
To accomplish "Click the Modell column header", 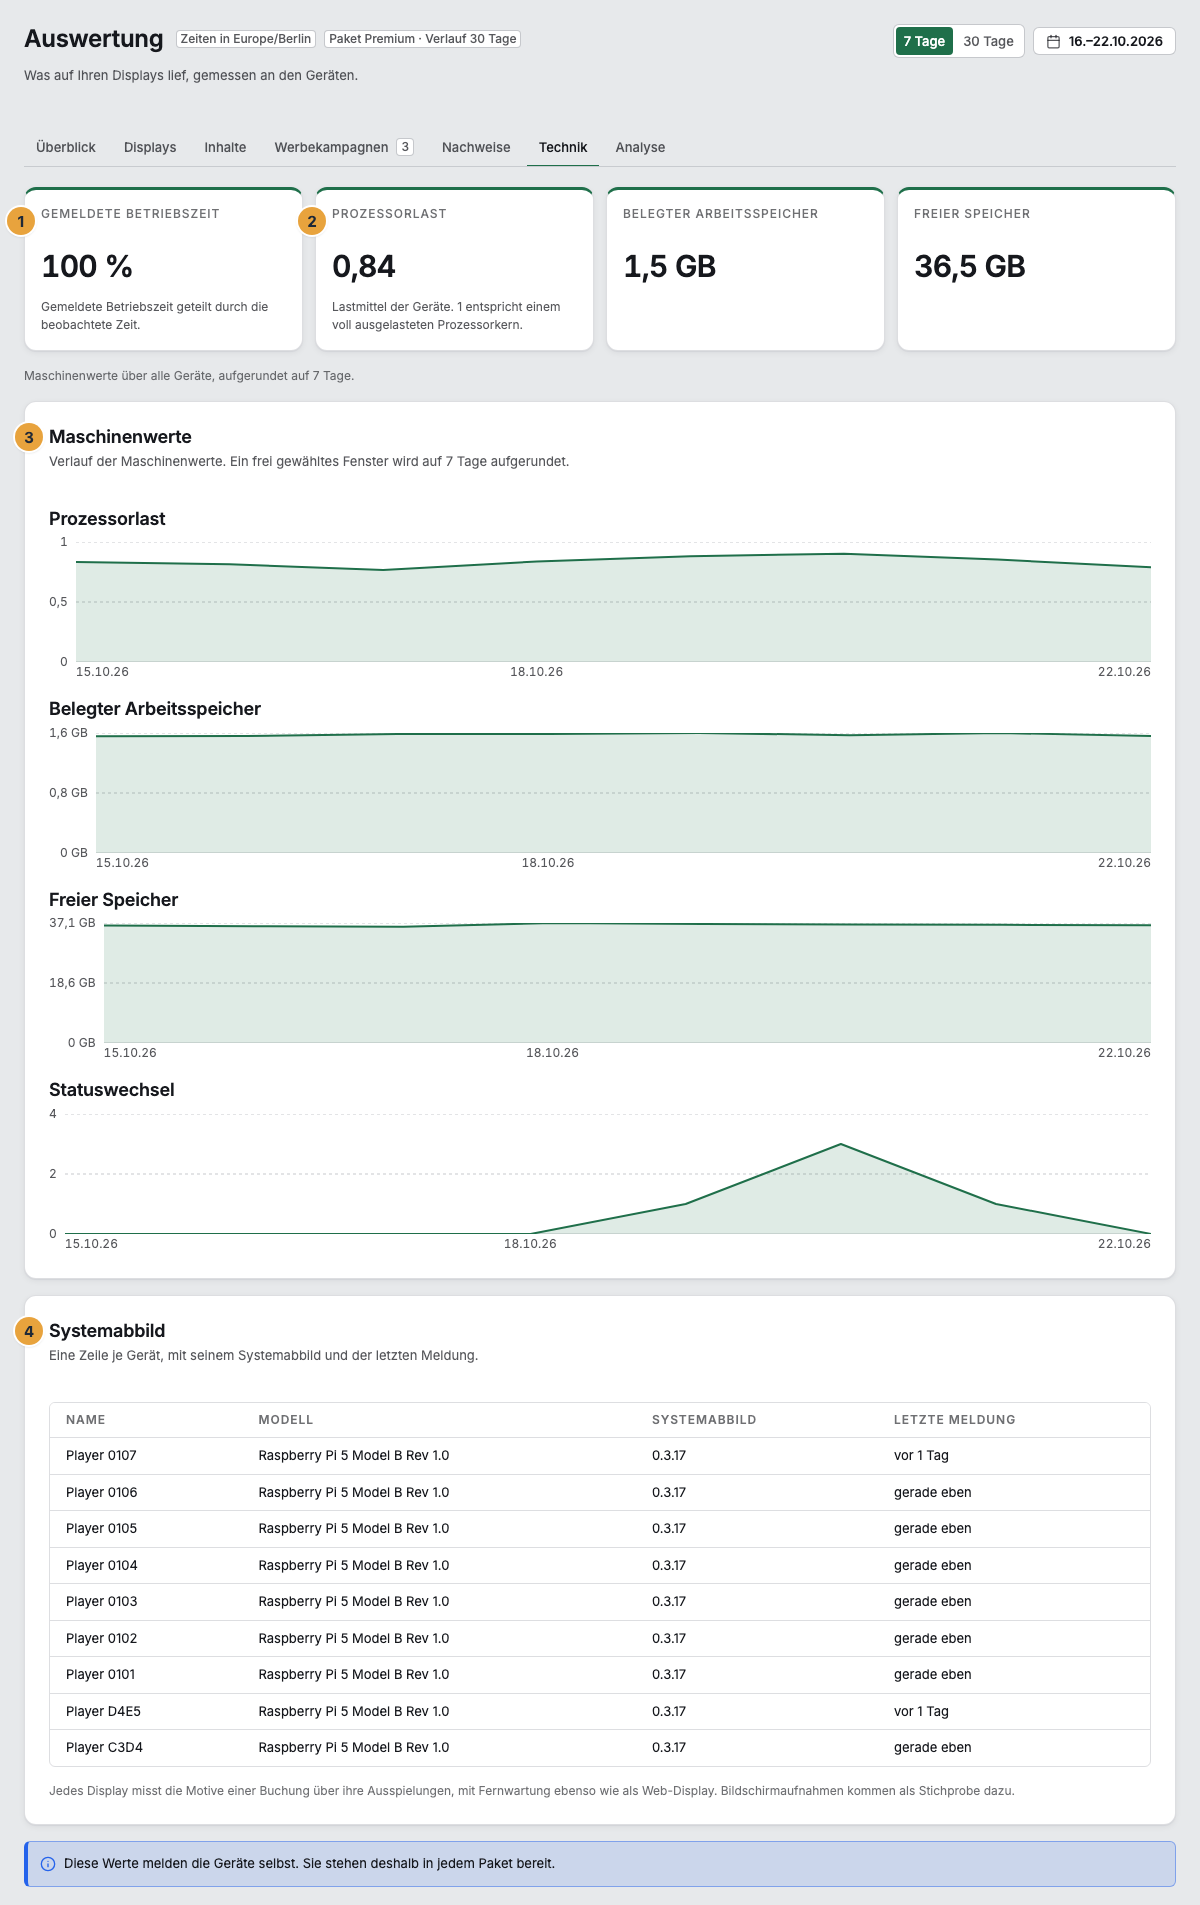I will [286, 1420].
